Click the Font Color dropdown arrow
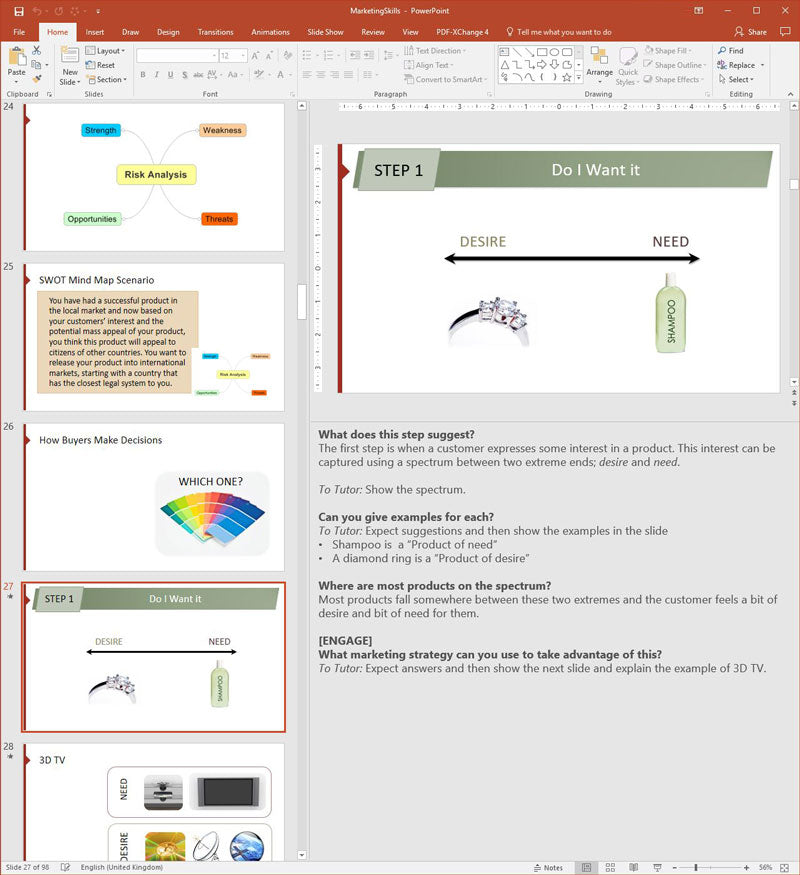This screenshot has height=875, width=800. click(x=291, y=75)
